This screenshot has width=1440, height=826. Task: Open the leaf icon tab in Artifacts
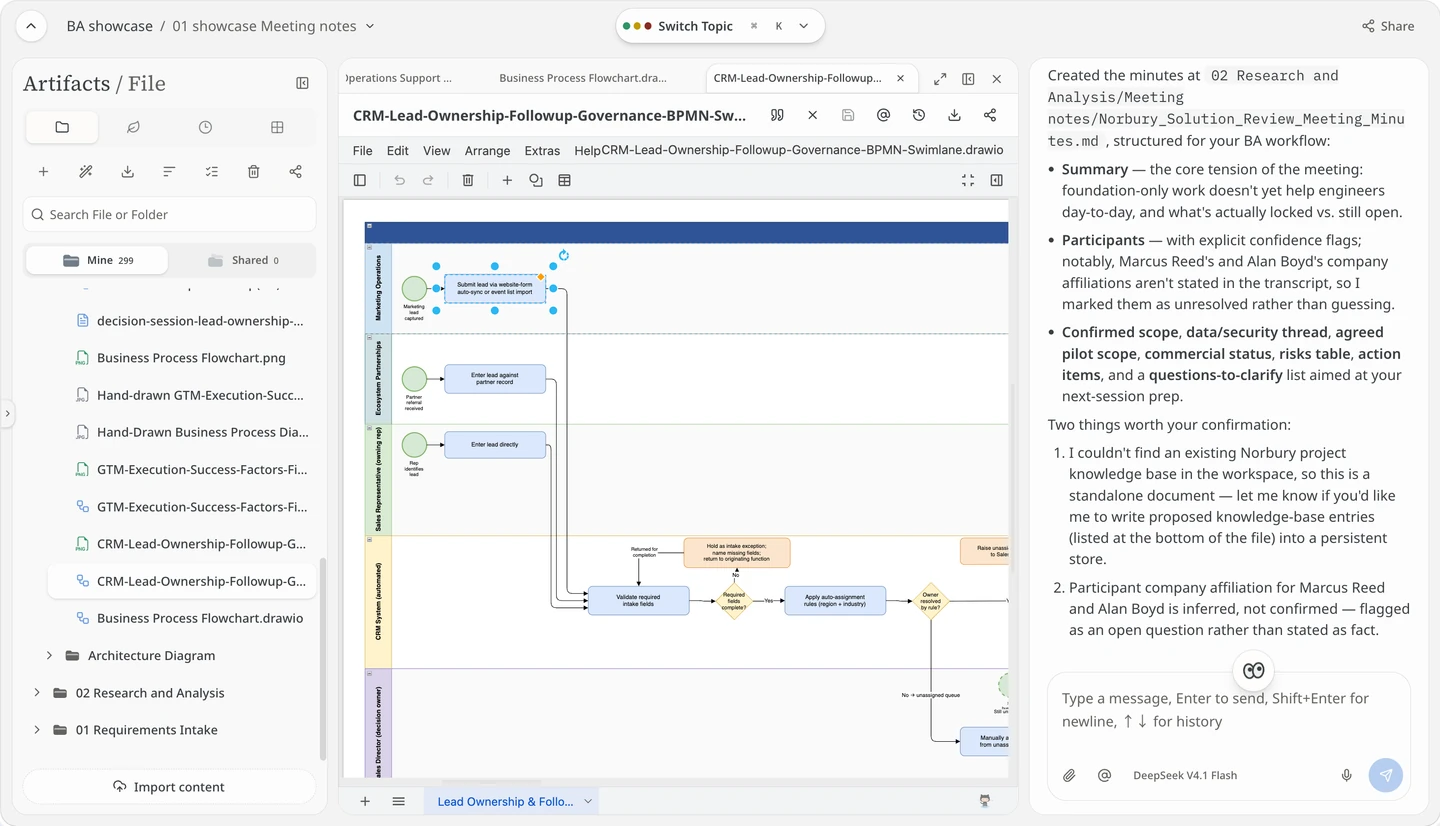coord(133,127)
